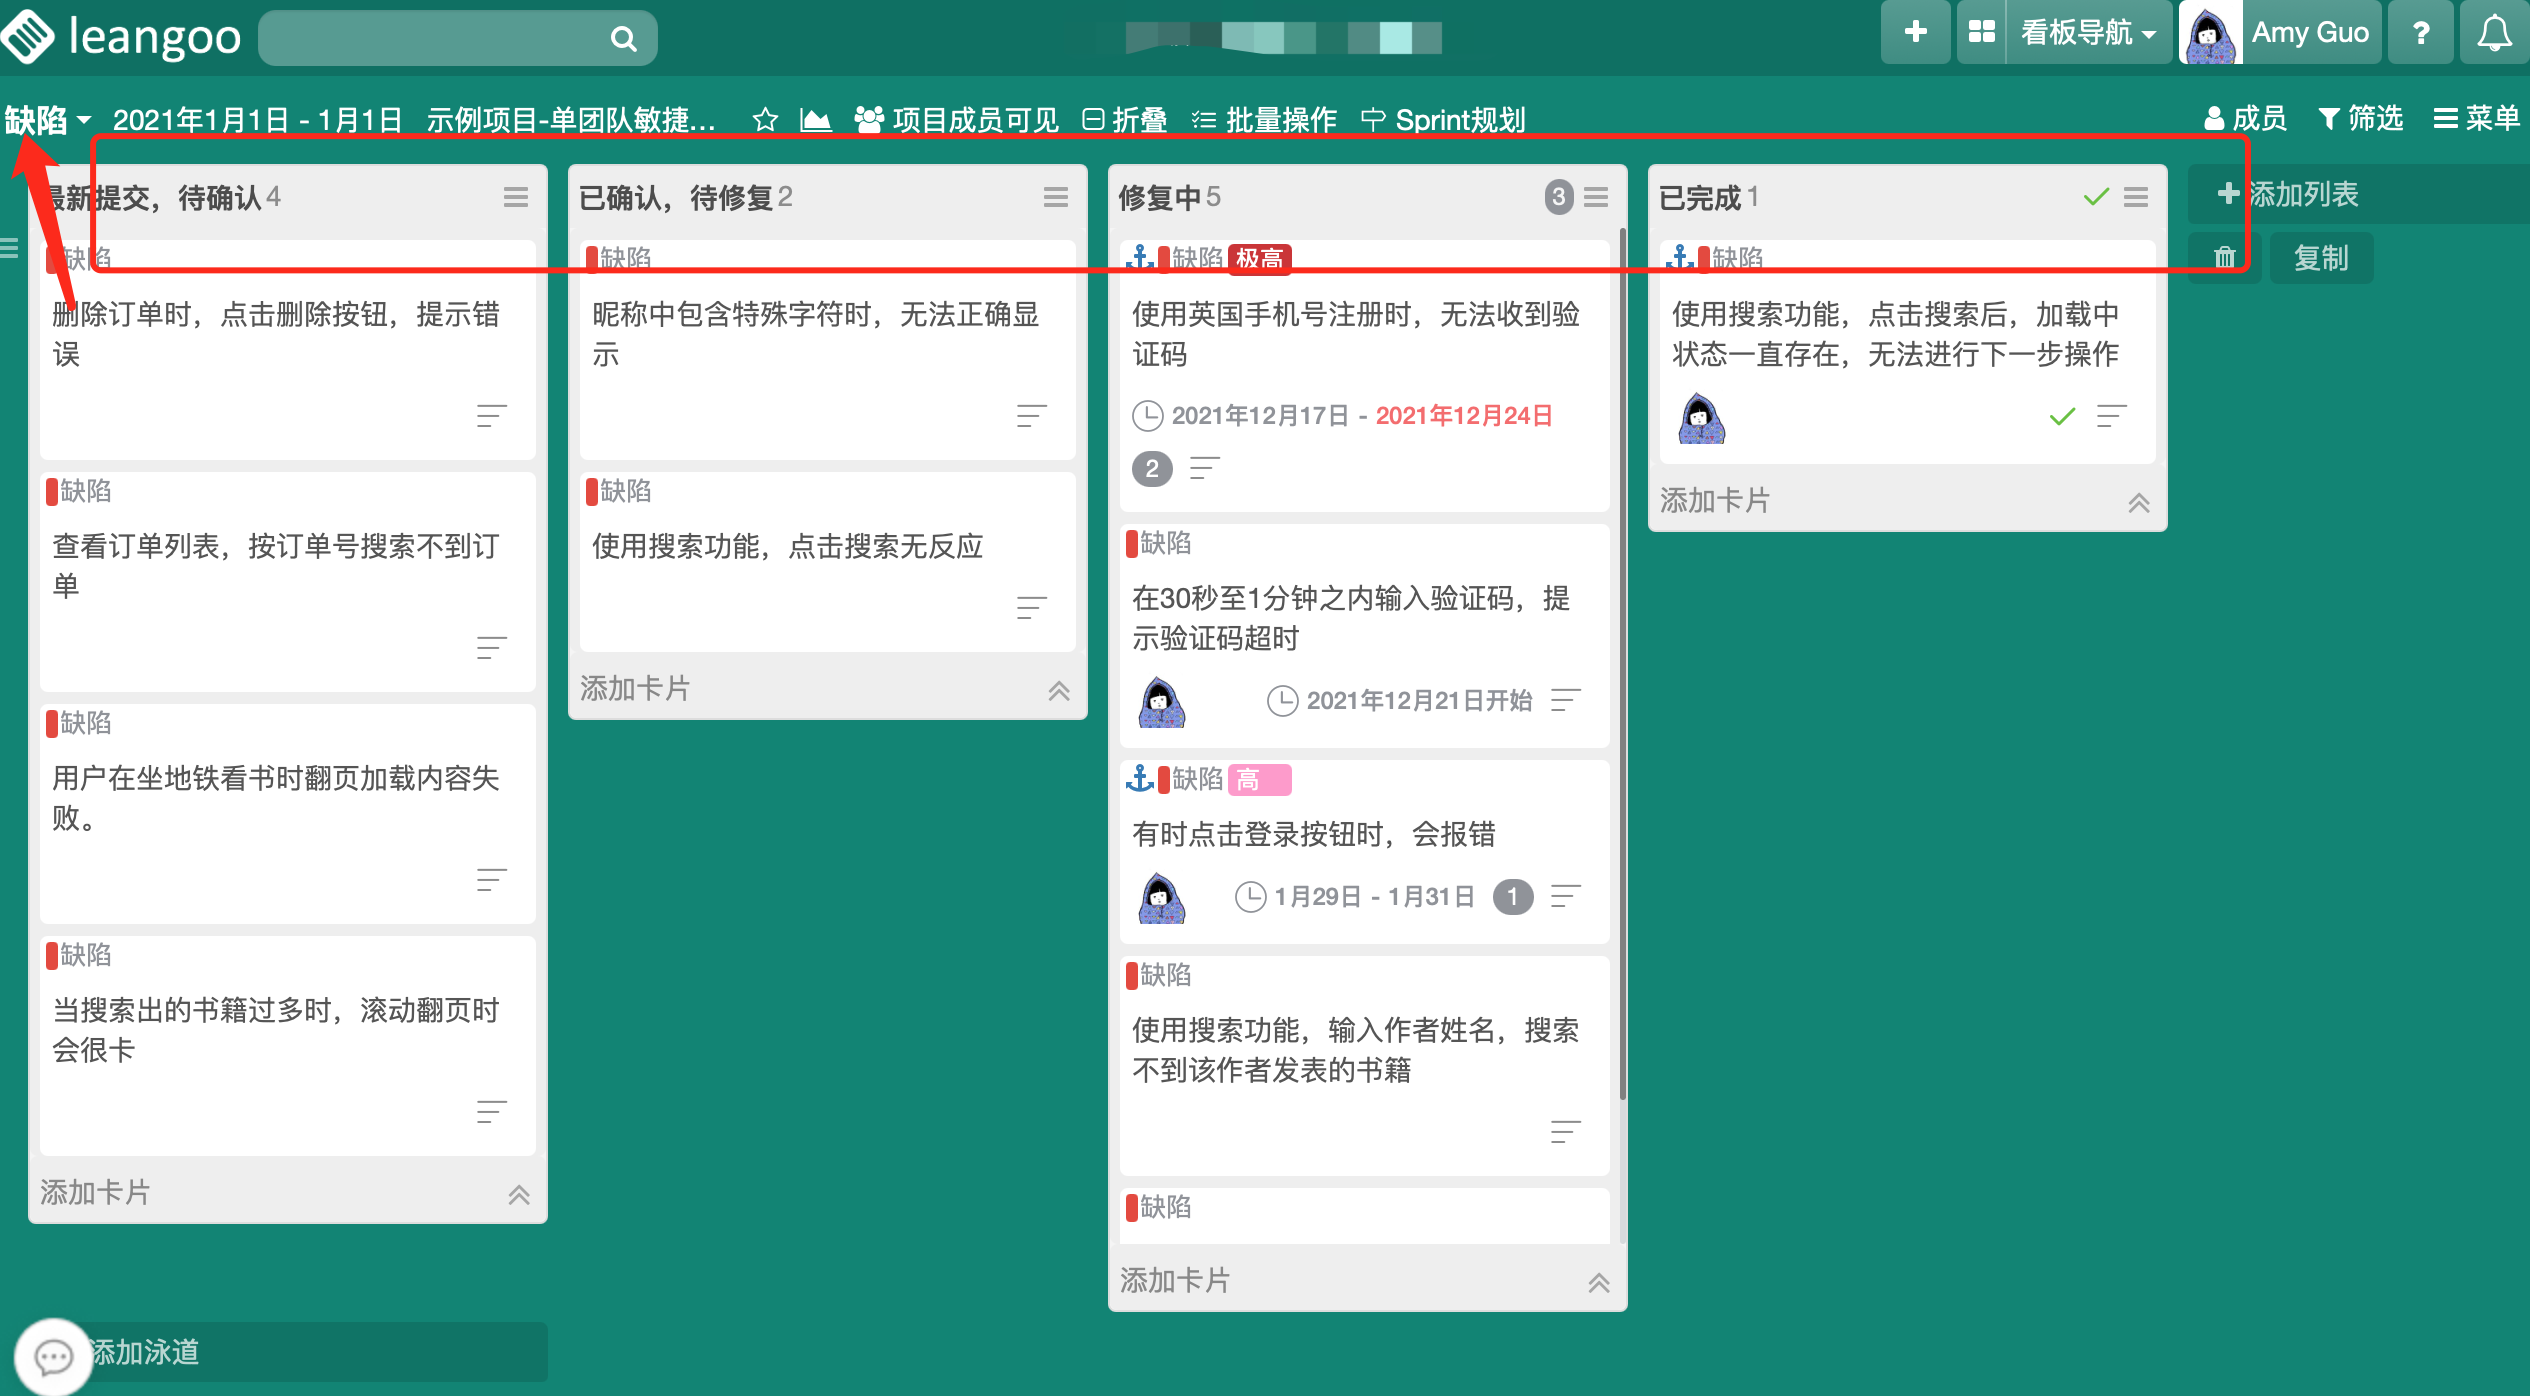
Task: Open the chat bubble support icon
Action: pyautogui.click(x=53, y=1356)
